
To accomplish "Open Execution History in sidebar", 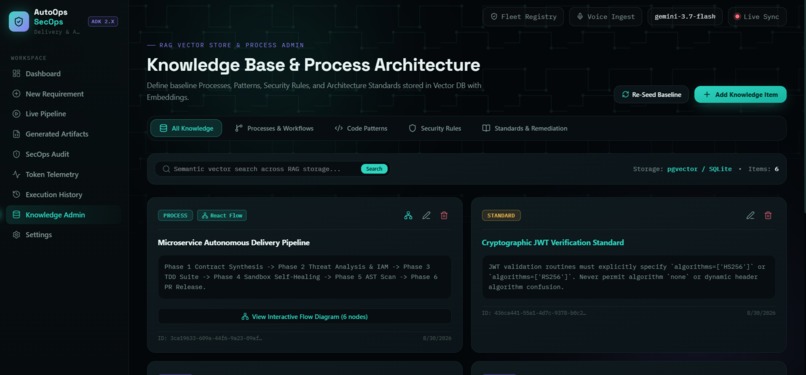I will click(63, 195).
